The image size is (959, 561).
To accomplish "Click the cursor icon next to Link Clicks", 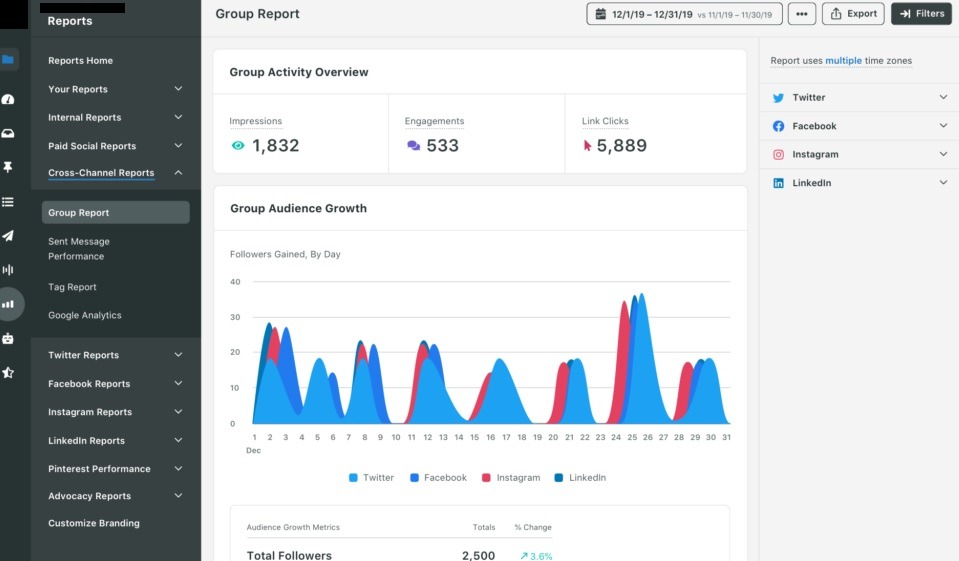I will (587, 146).
